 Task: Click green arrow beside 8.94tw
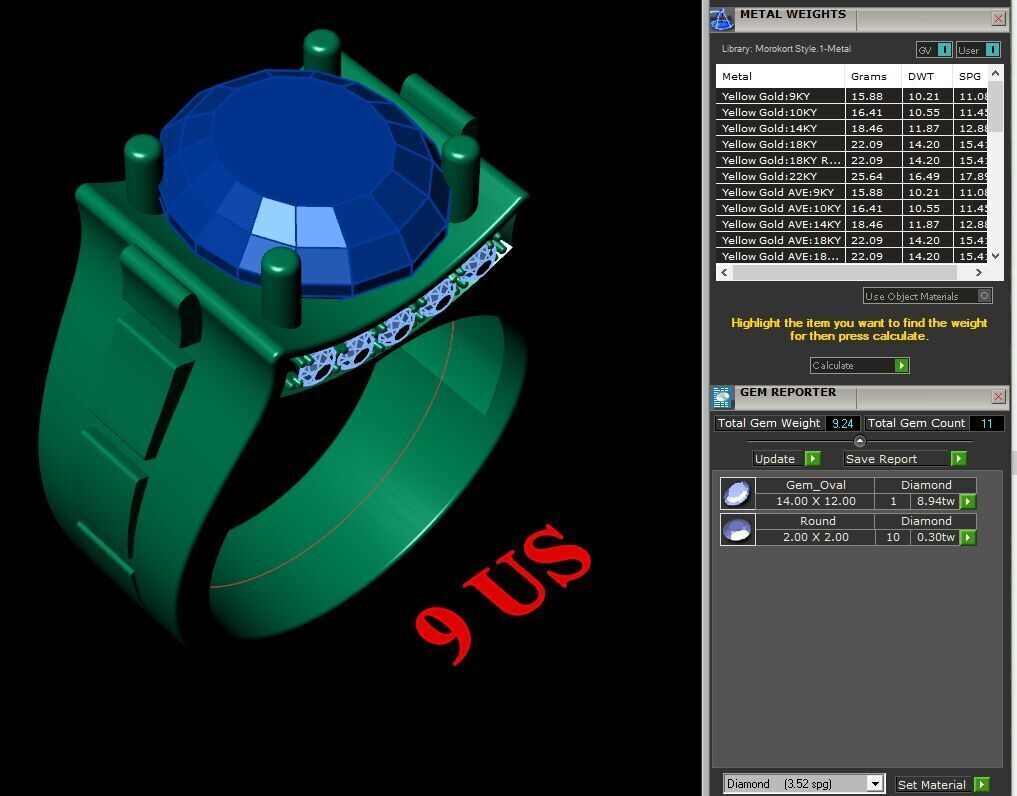pos(968,501)
